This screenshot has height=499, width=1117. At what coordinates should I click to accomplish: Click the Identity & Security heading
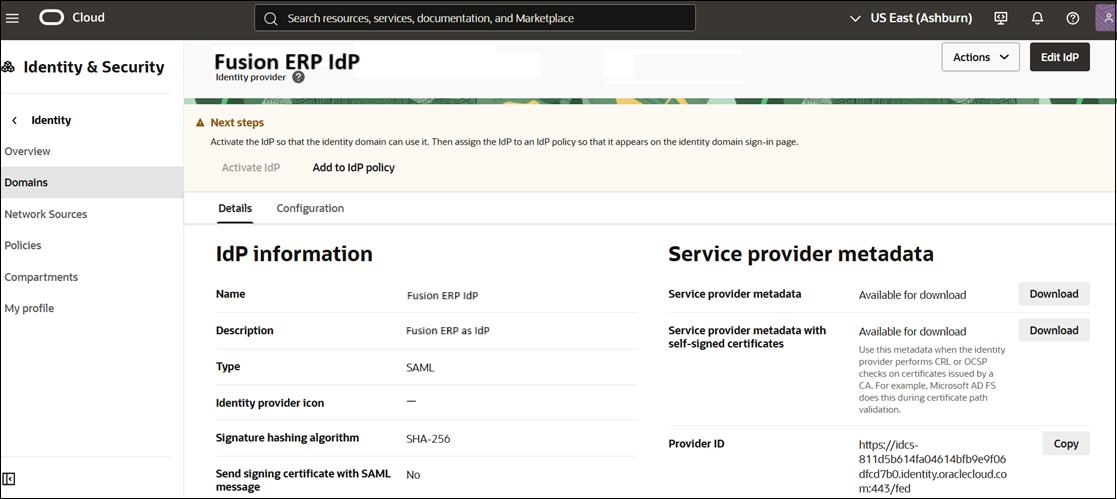(x=94, y=68)
